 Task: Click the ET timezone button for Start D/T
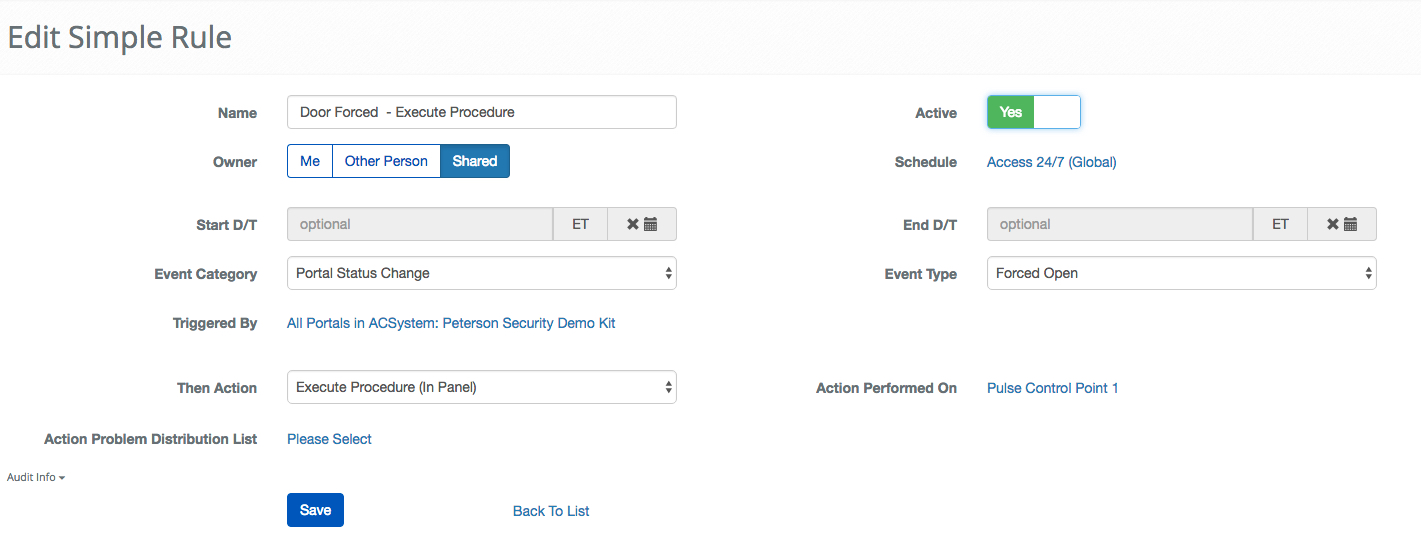pos(580,224)
